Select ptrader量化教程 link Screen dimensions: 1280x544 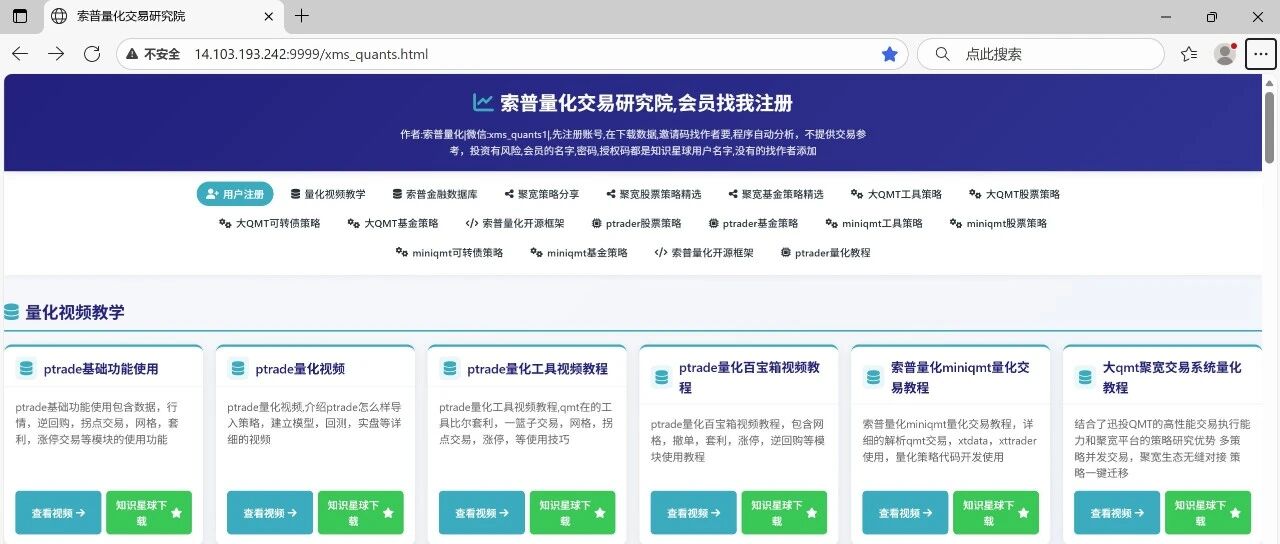coord(825,253)
